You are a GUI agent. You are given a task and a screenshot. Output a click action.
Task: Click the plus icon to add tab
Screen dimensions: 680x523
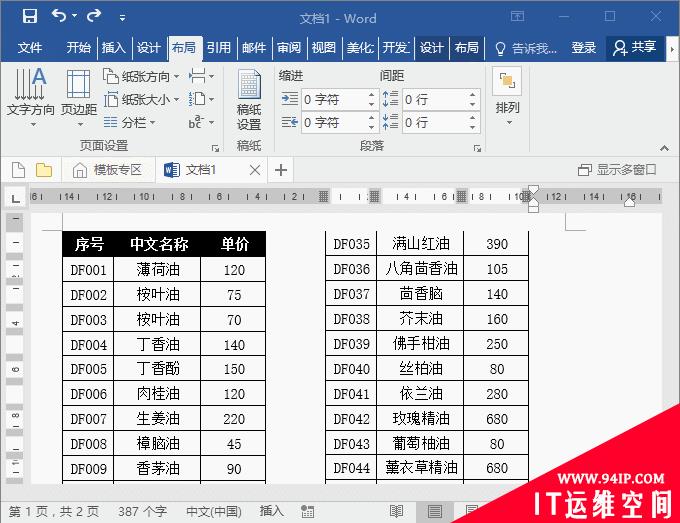[281, 170]
